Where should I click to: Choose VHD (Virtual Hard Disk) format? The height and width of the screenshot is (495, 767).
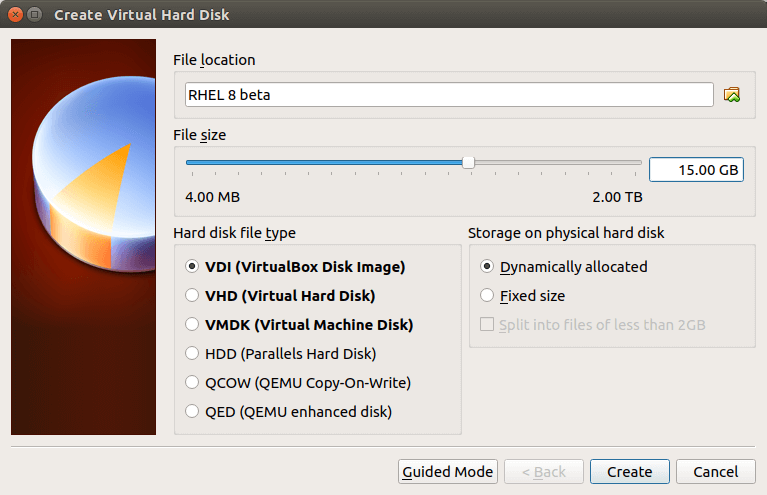(x=193, y=296)
